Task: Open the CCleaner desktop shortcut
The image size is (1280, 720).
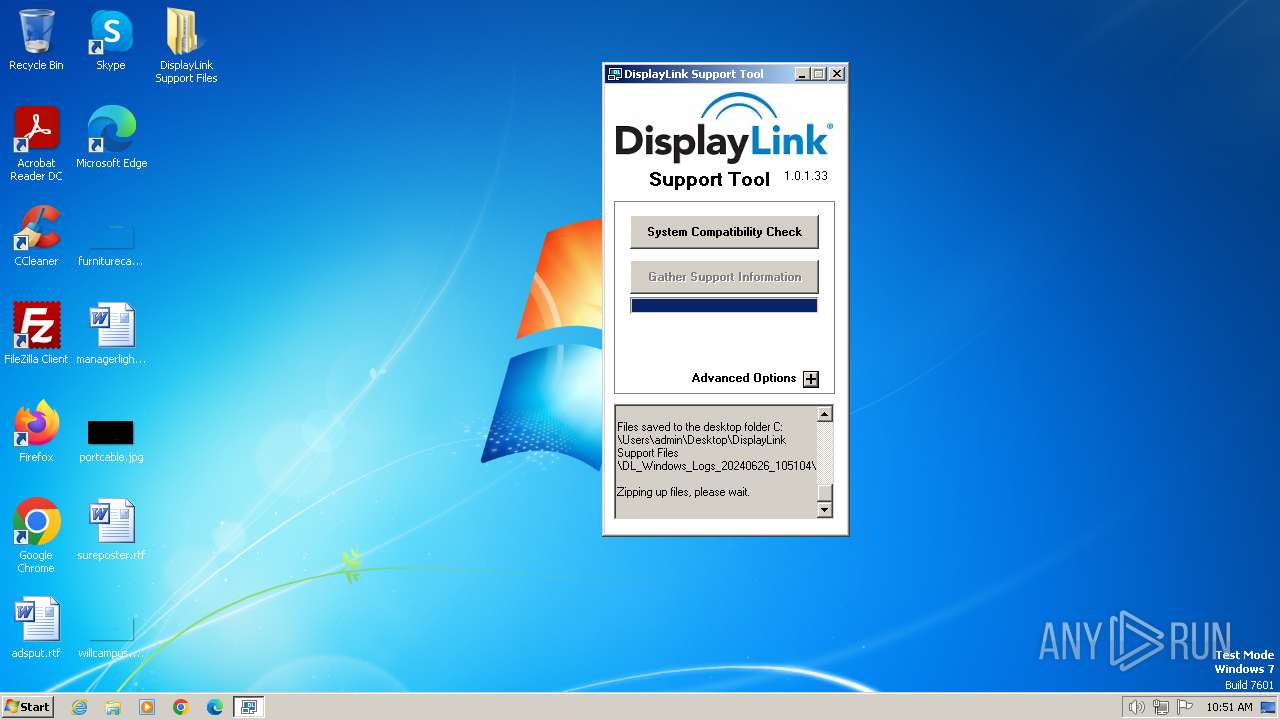Action: coord(36,236)
